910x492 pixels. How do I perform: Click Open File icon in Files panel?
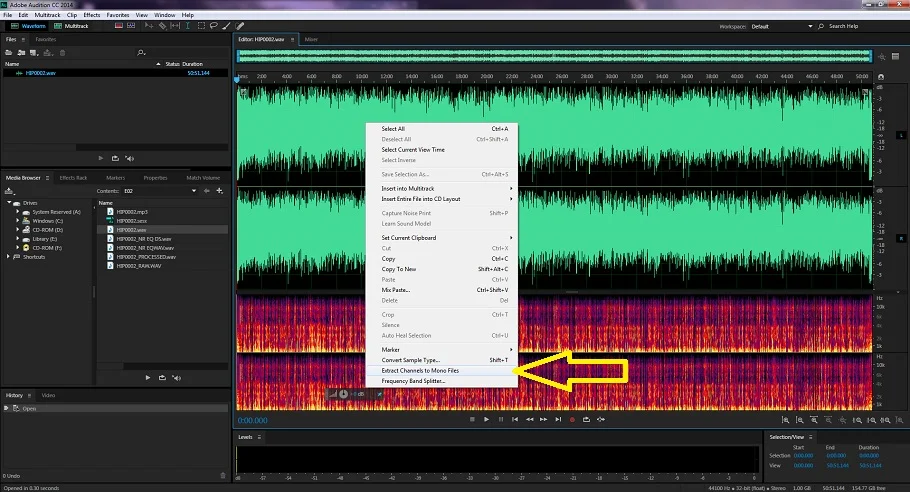(9, 53)
